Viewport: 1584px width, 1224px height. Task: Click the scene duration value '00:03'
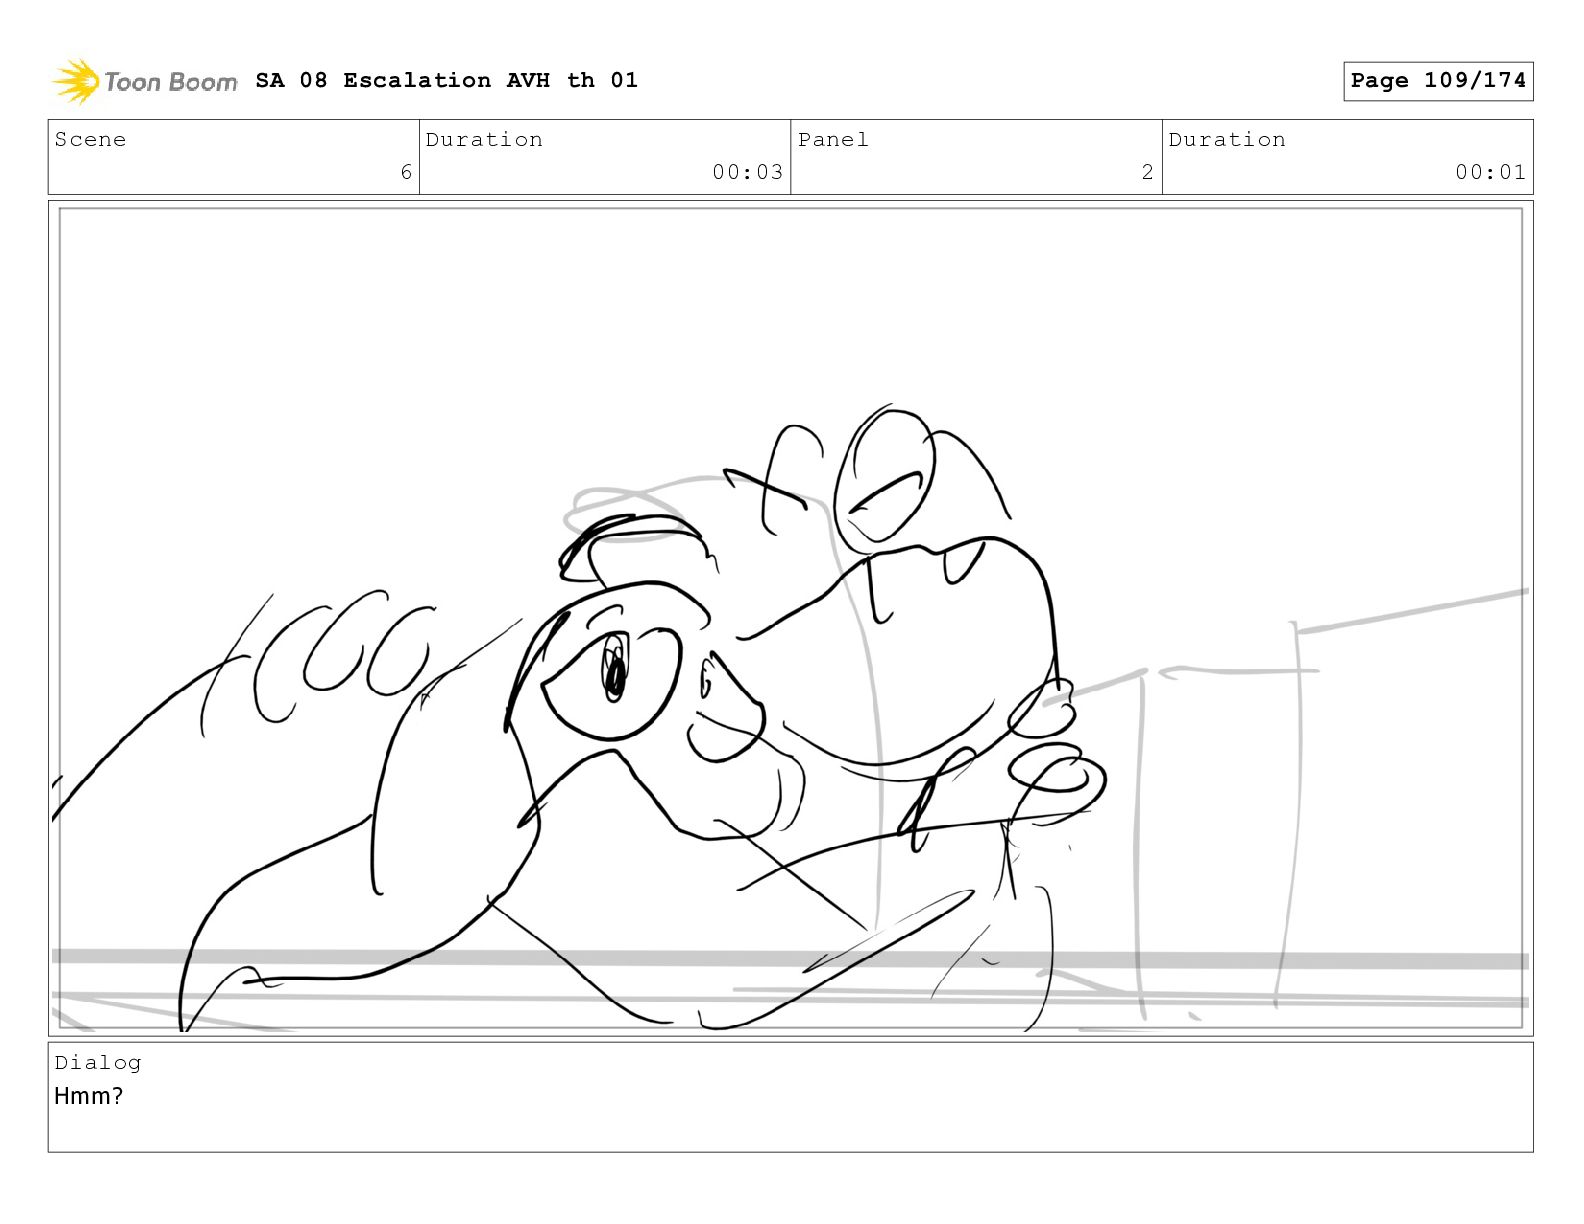pos(747,172)
